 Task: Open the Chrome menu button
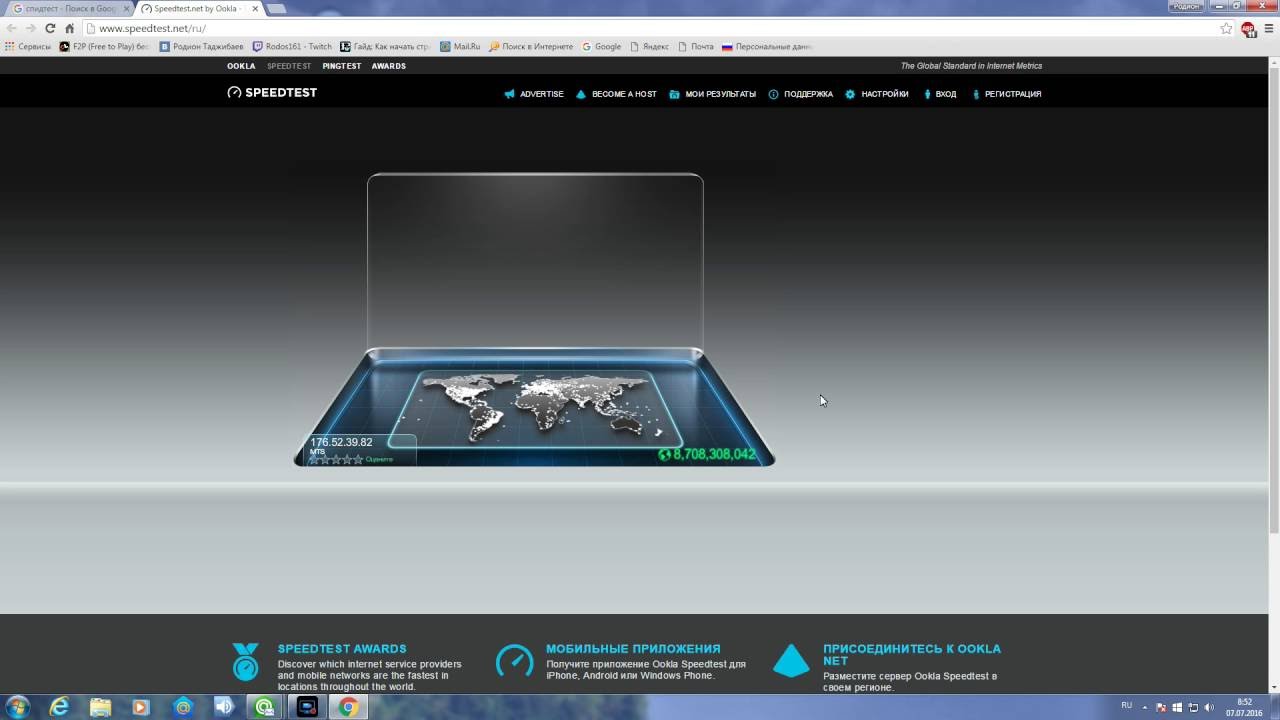click(x=1268, y=28)
